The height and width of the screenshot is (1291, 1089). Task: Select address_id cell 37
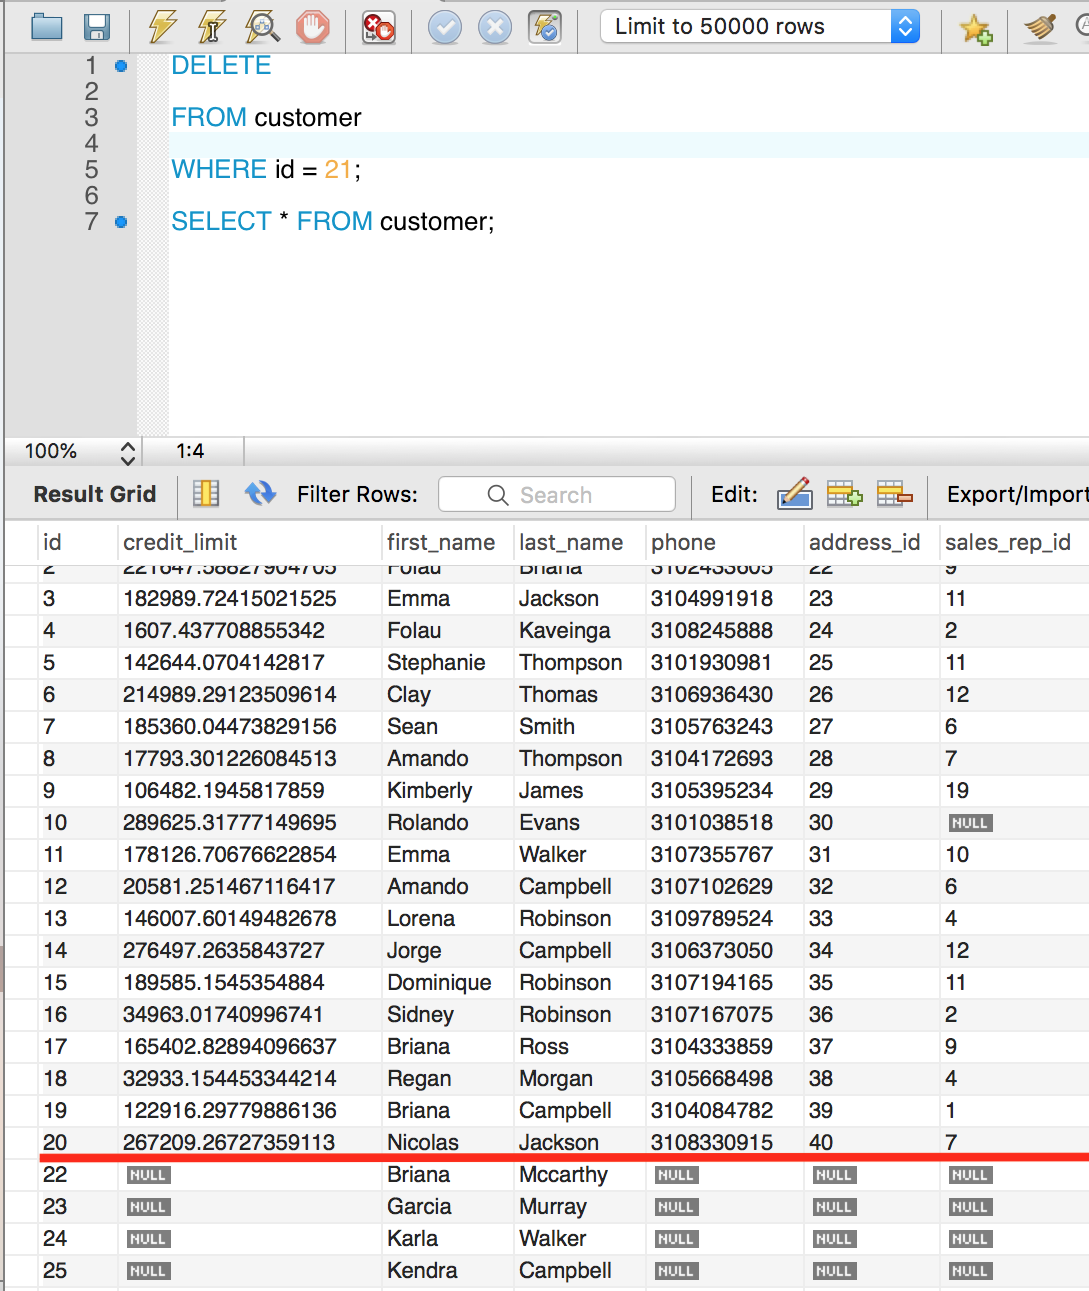point(821,1046)
